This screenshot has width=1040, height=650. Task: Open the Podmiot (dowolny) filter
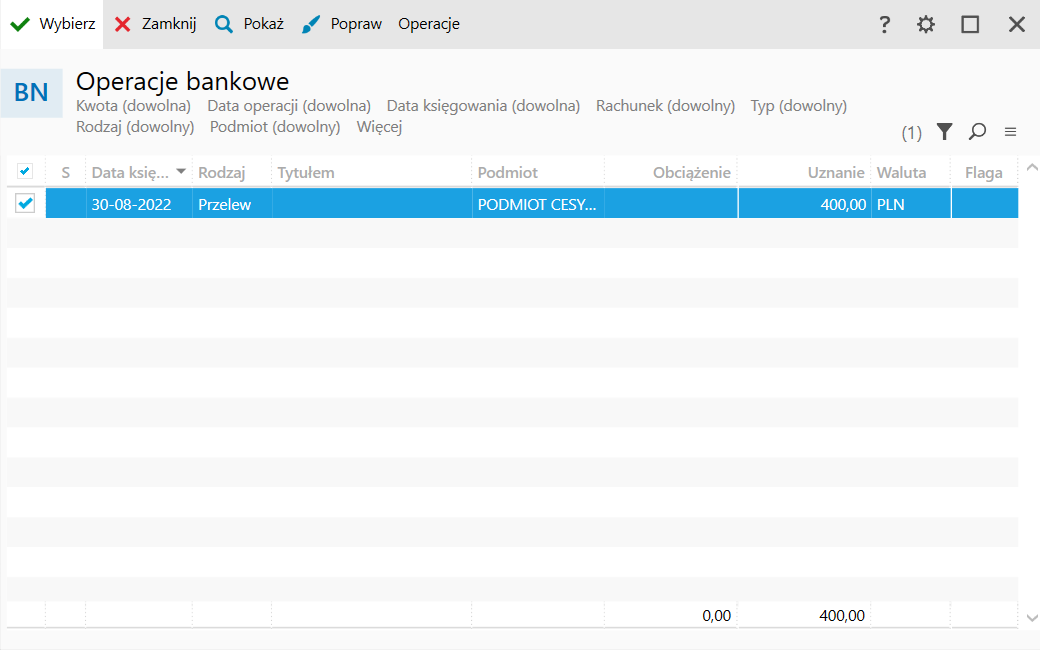click(x=275, y=127)
